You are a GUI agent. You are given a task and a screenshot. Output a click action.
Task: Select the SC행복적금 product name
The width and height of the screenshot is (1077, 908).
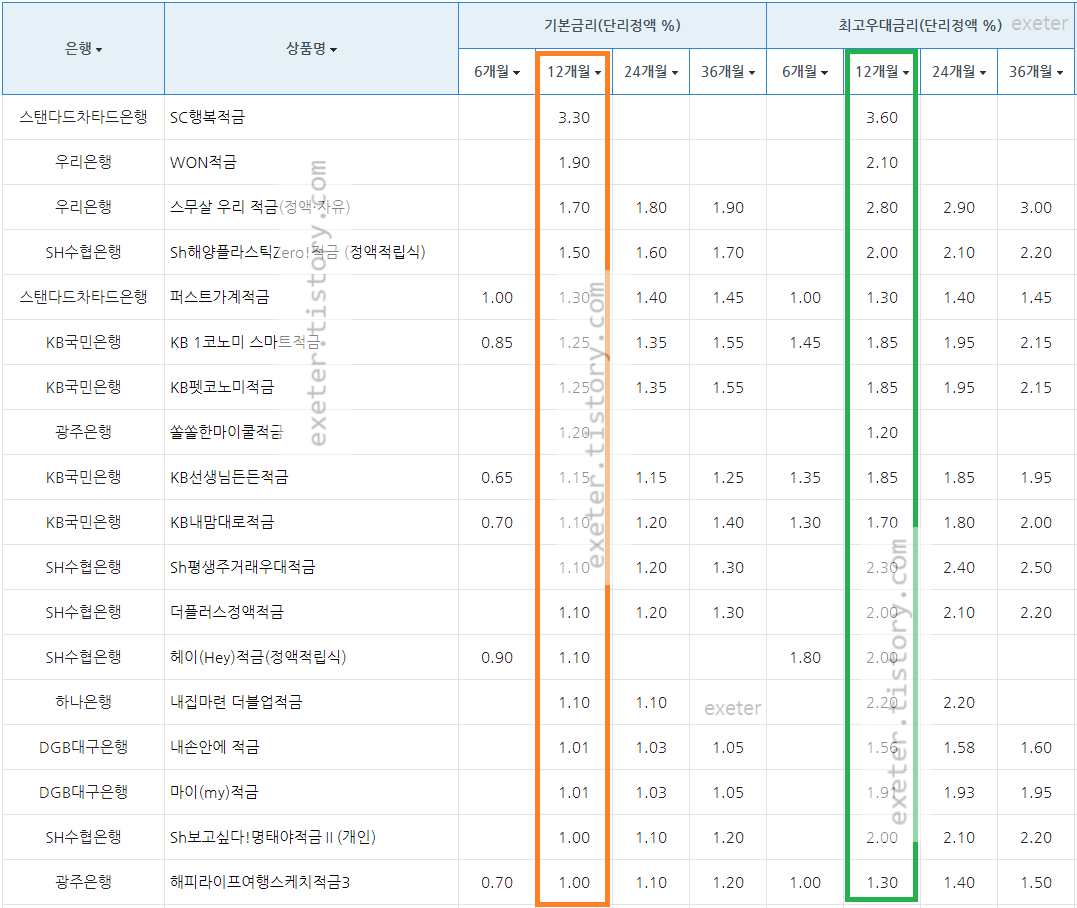(207, 117)
